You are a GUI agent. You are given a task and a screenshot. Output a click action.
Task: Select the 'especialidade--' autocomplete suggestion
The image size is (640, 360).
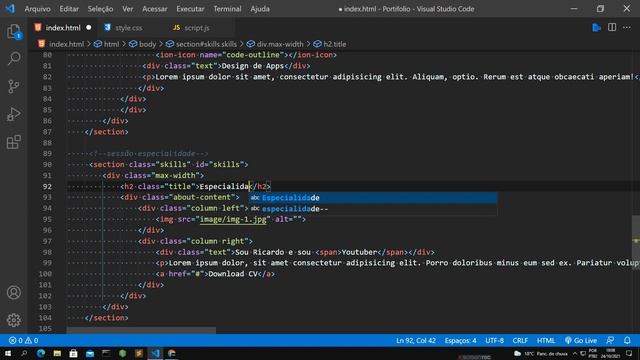[373, 209]
